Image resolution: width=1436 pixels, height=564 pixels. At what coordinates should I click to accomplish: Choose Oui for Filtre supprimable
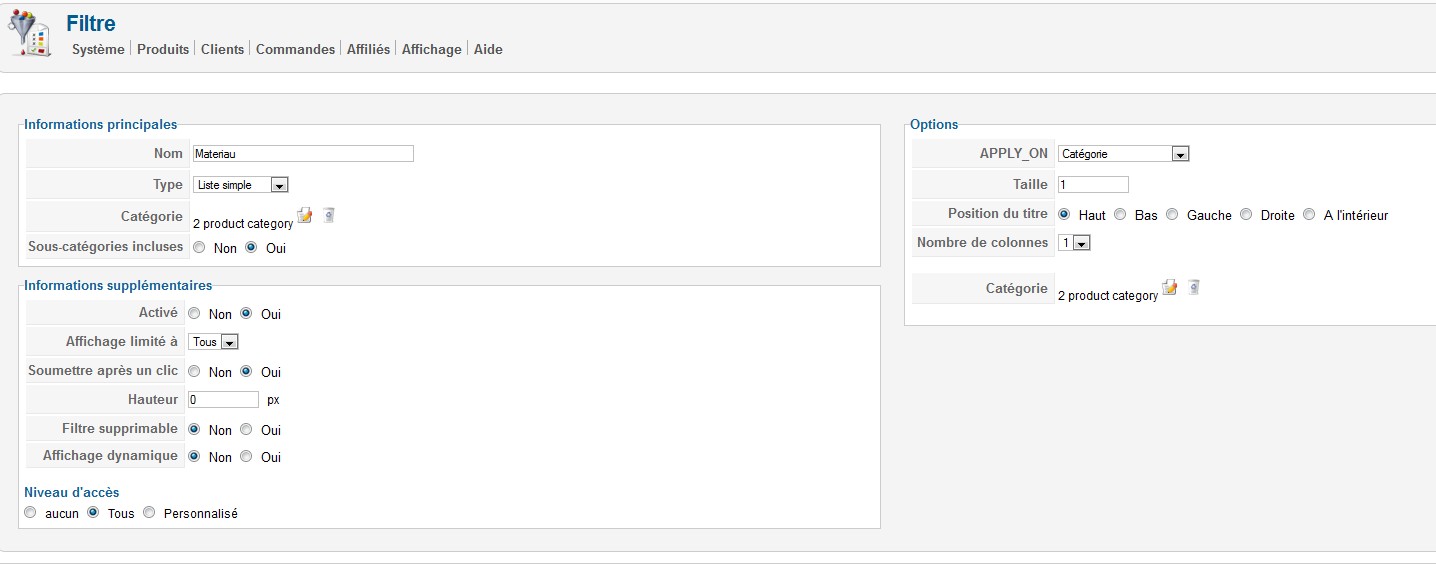tap(246, 429)
